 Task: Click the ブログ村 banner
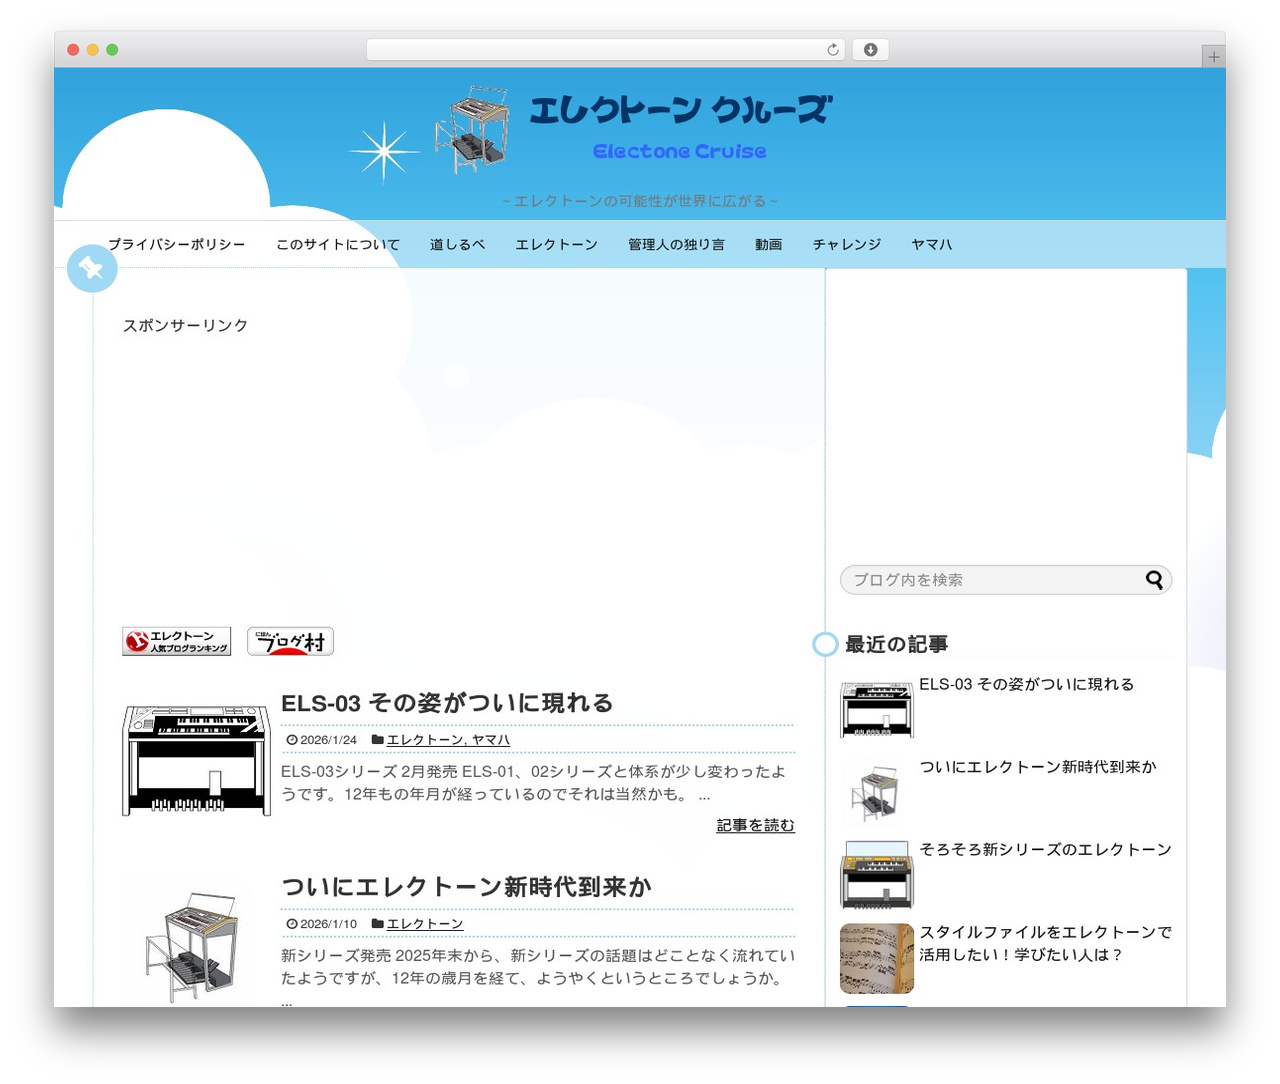coord(290,641)
